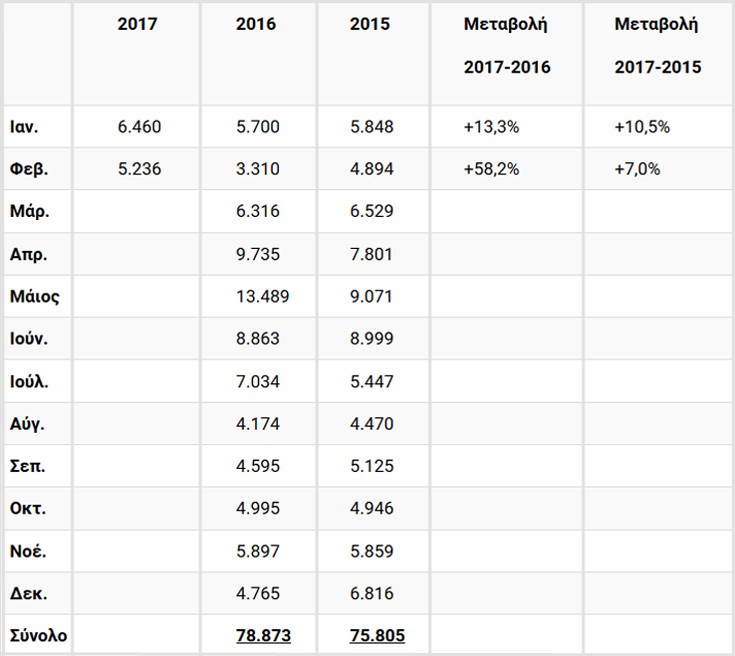This screenshot has height=656, width=735.
Task: Select the Μεταβολή 2017-2015 header cell
Action: [657, 46]
